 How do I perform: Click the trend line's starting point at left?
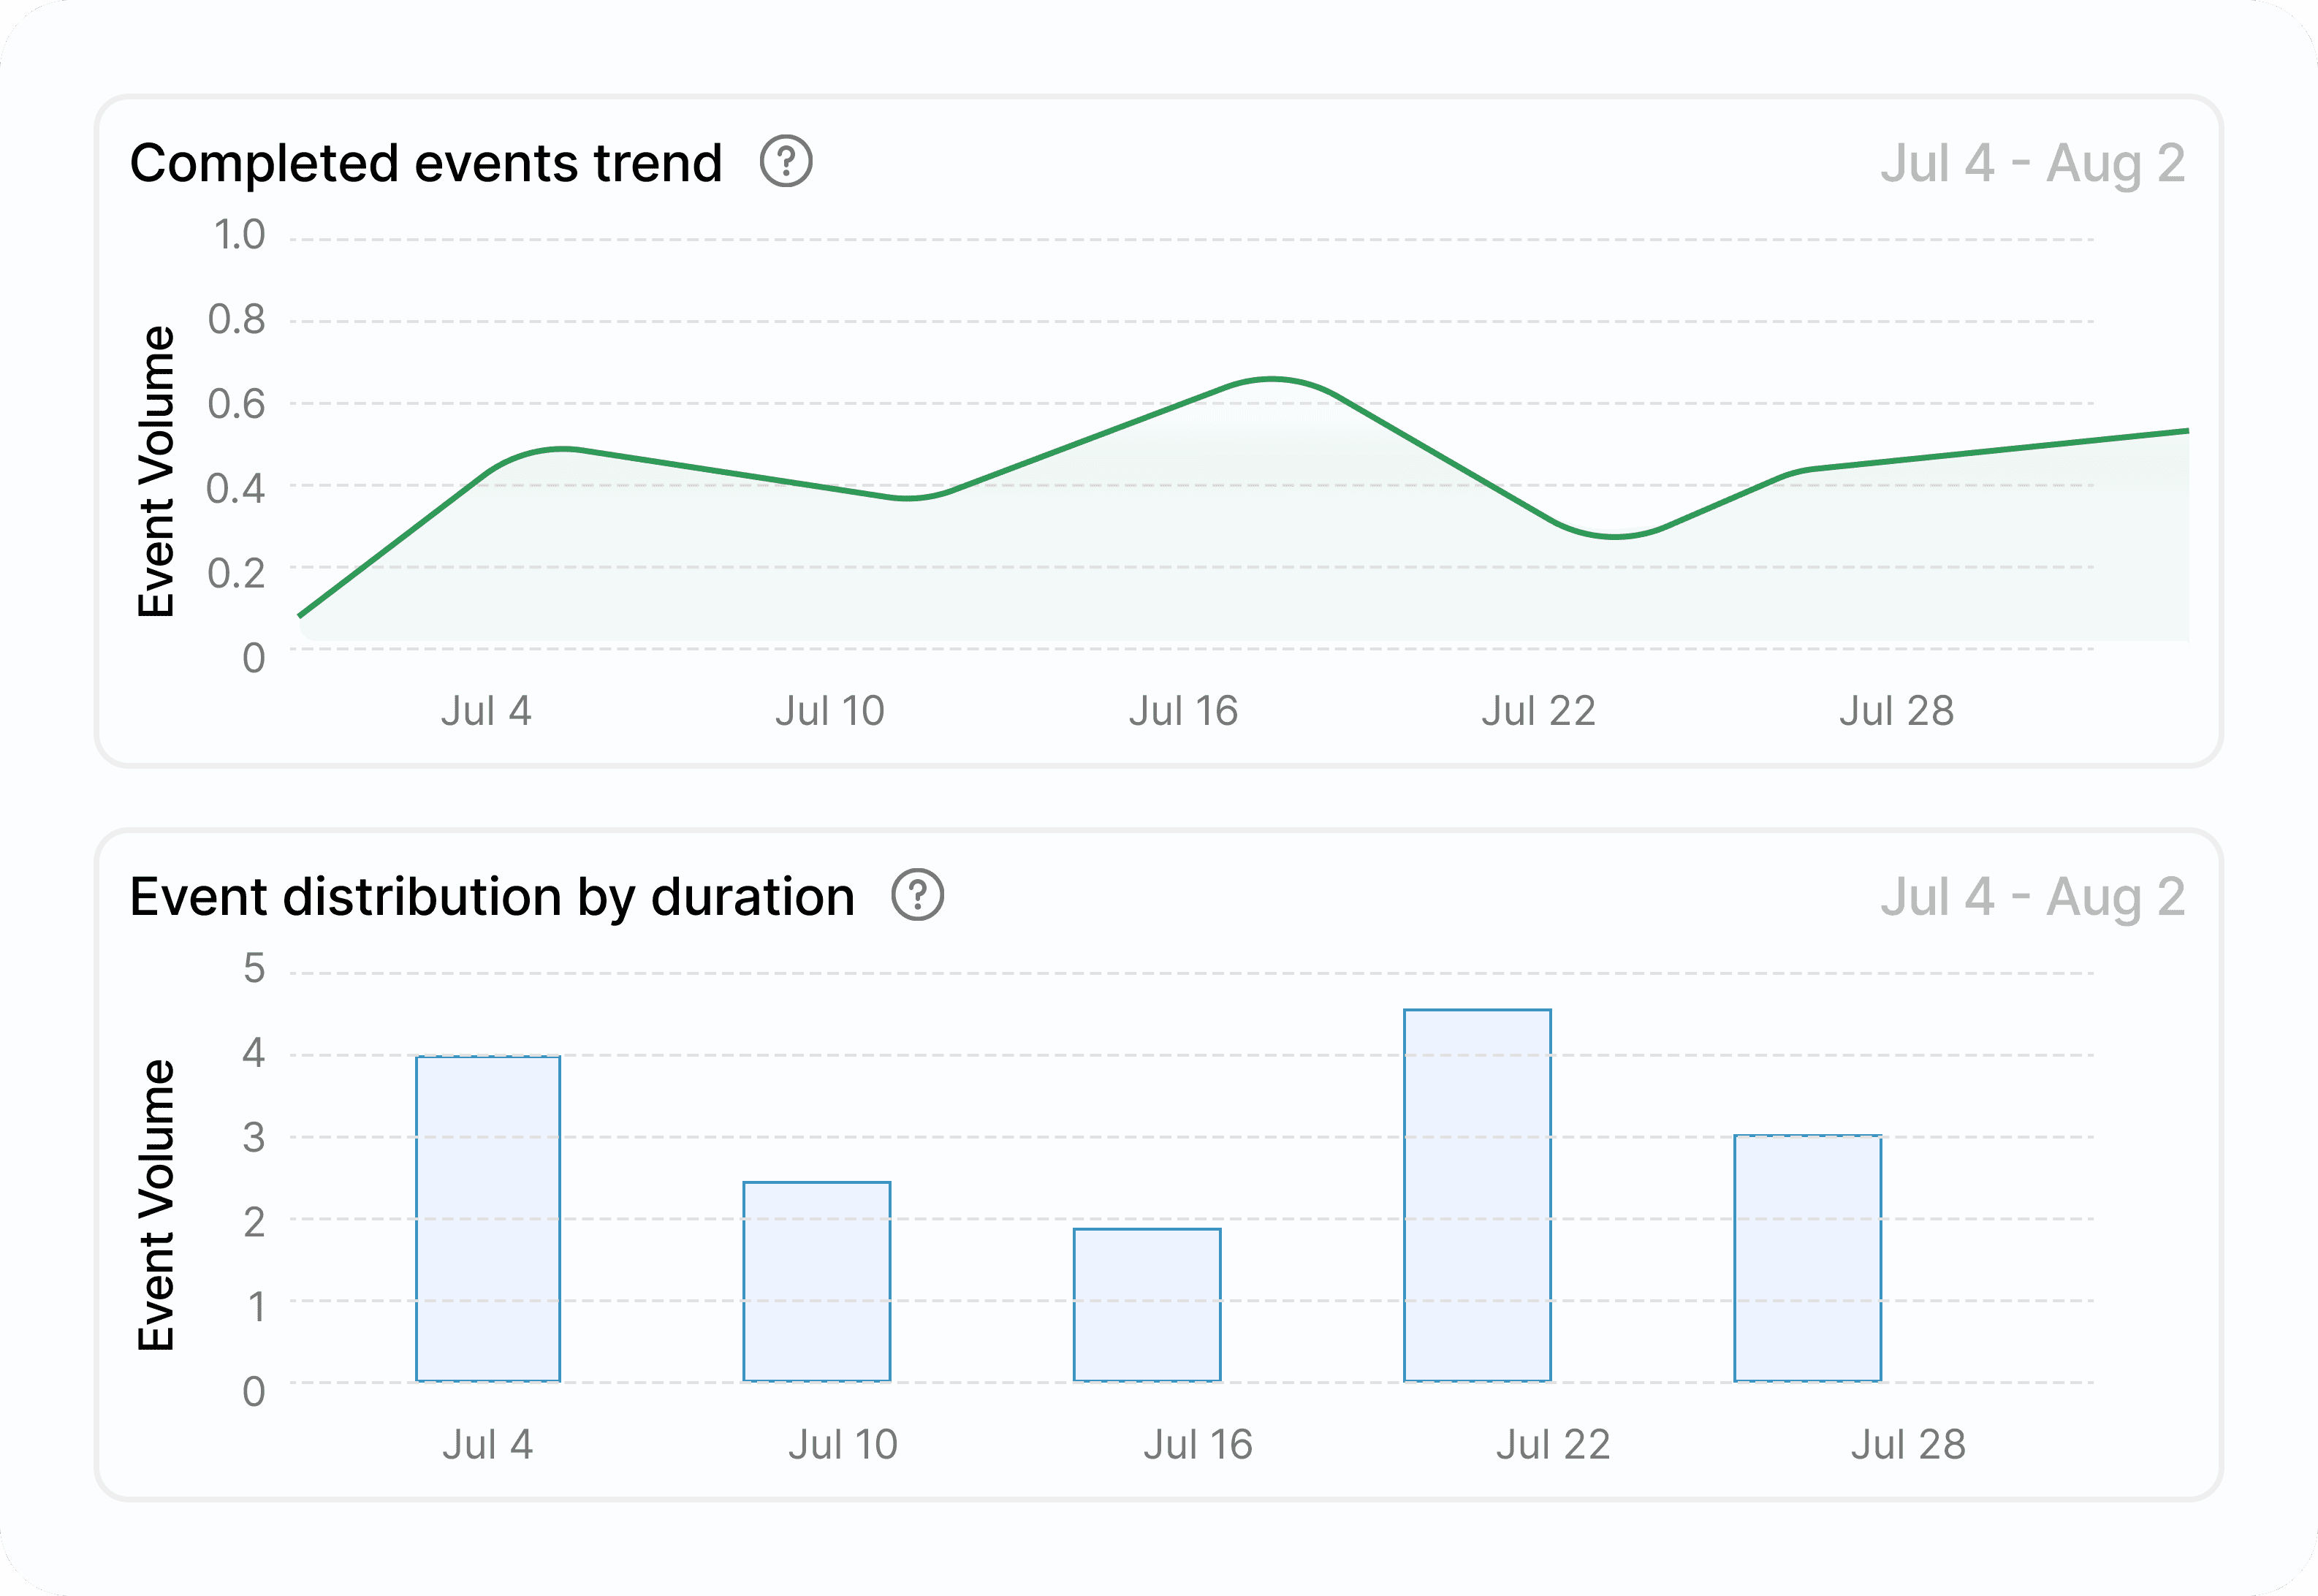click(301, 615)
